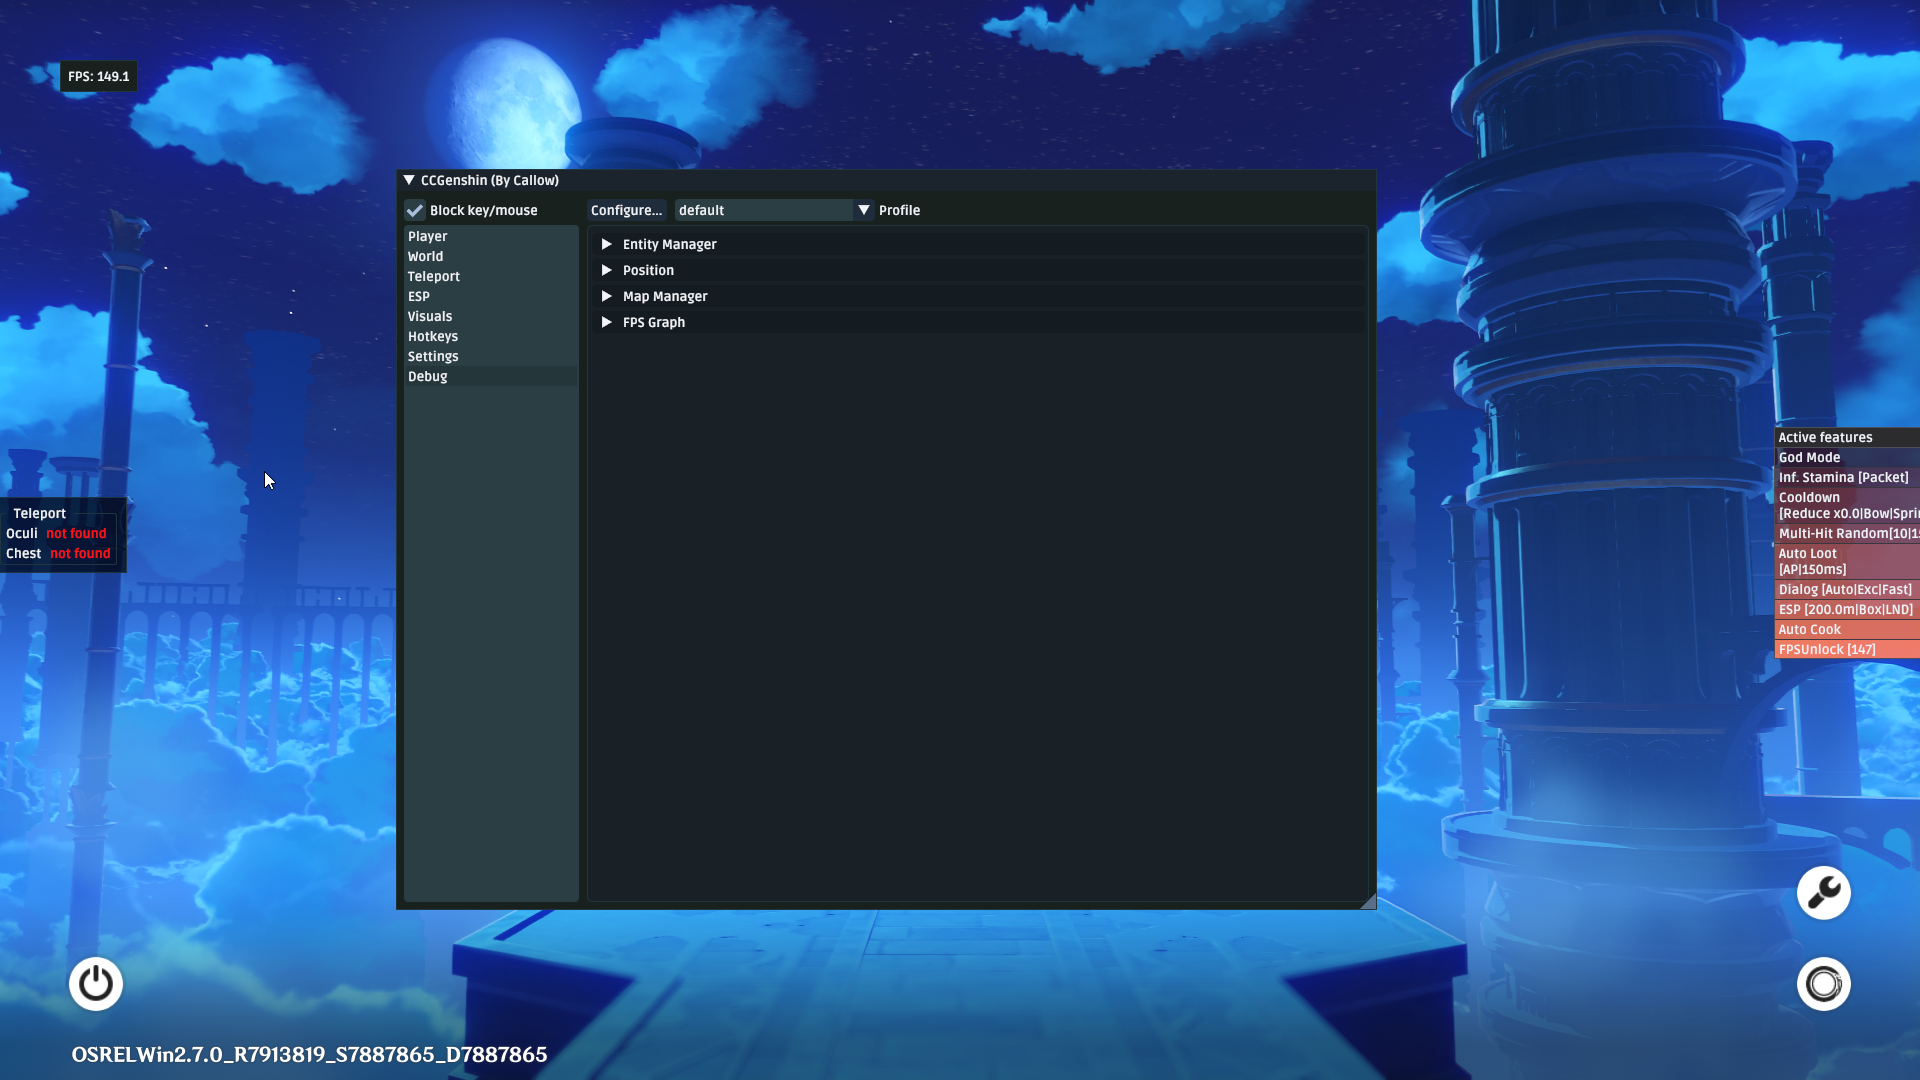
Task: Click the default profile field
Action: point(764,210)
